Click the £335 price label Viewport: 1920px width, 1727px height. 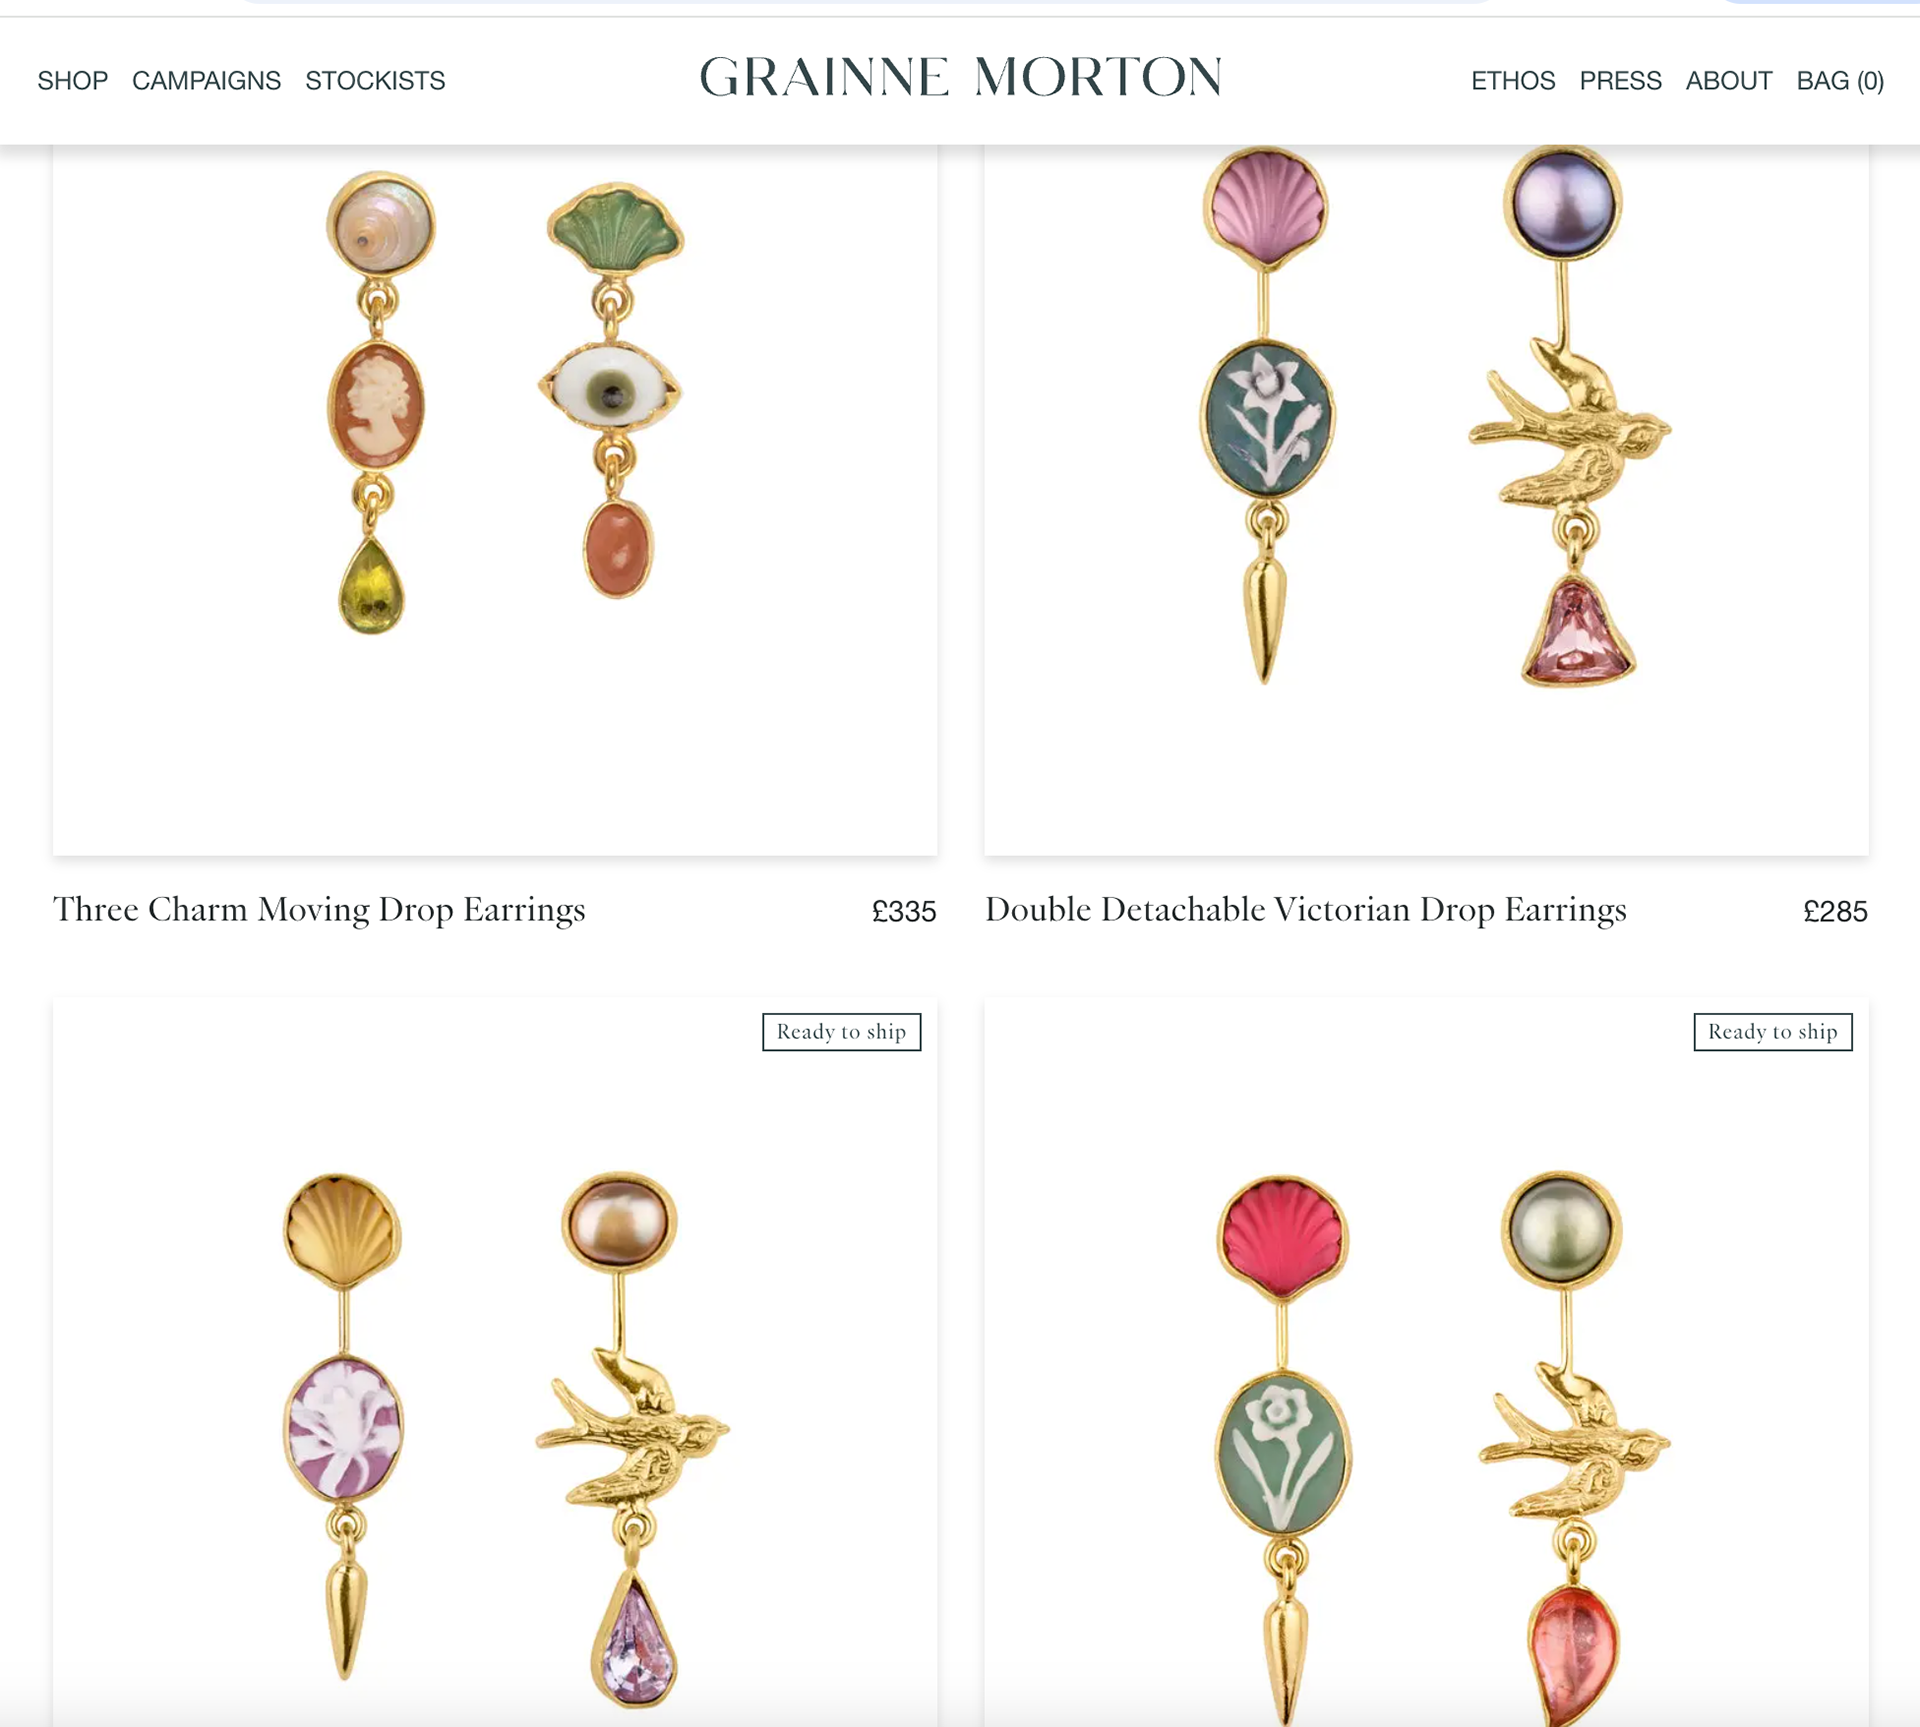(904, 911)
